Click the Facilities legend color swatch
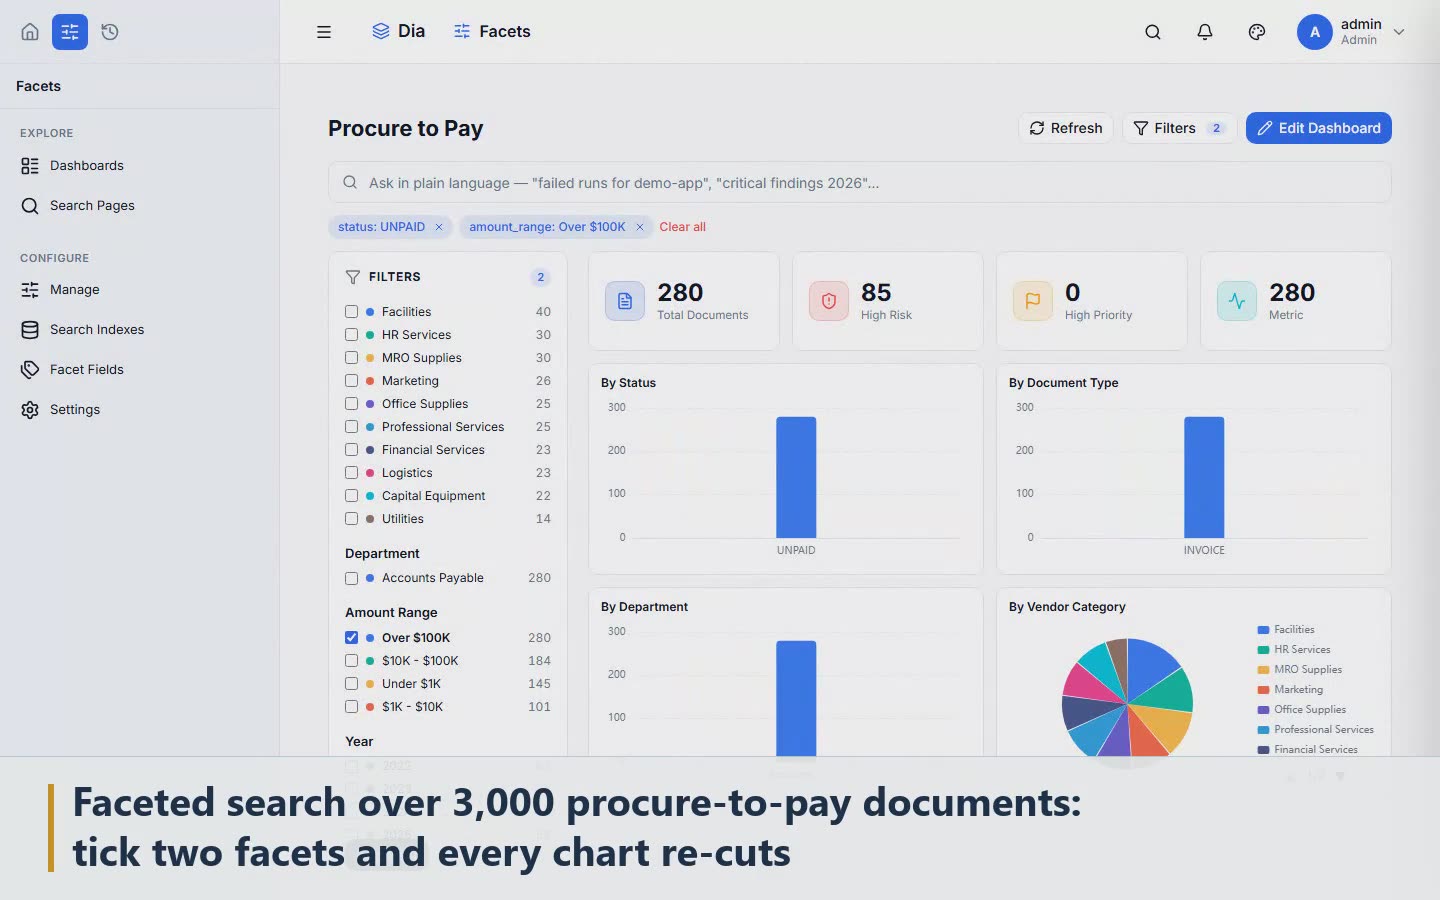 point(1263,630)
